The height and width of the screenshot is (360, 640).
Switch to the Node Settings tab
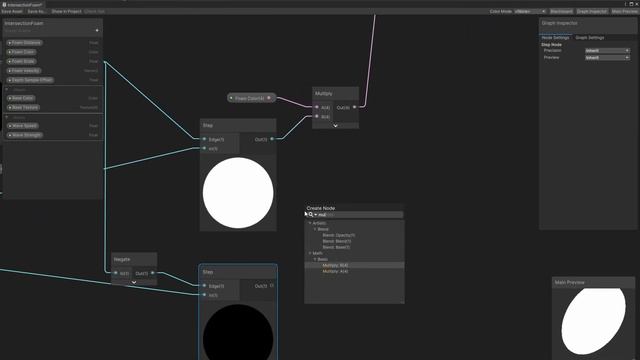click(x=555, y=38)
